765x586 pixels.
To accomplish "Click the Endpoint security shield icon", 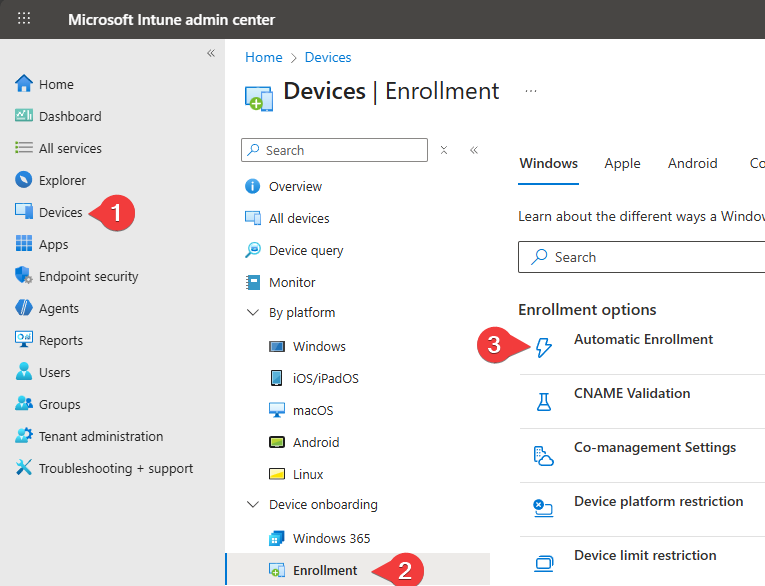I will (24, 276).
